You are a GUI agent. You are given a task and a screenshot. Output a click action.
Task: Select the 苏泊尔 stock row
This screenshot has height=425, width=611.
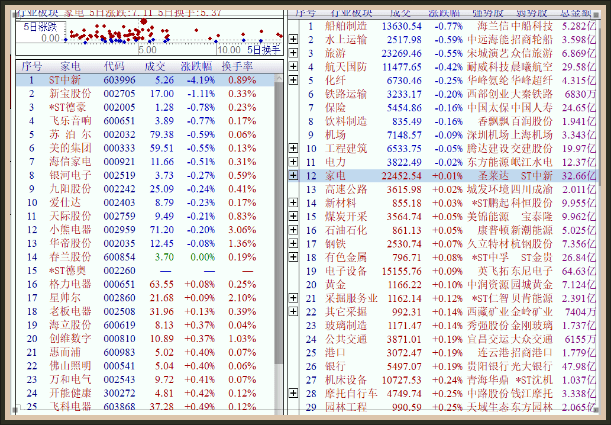coord(145,135)
